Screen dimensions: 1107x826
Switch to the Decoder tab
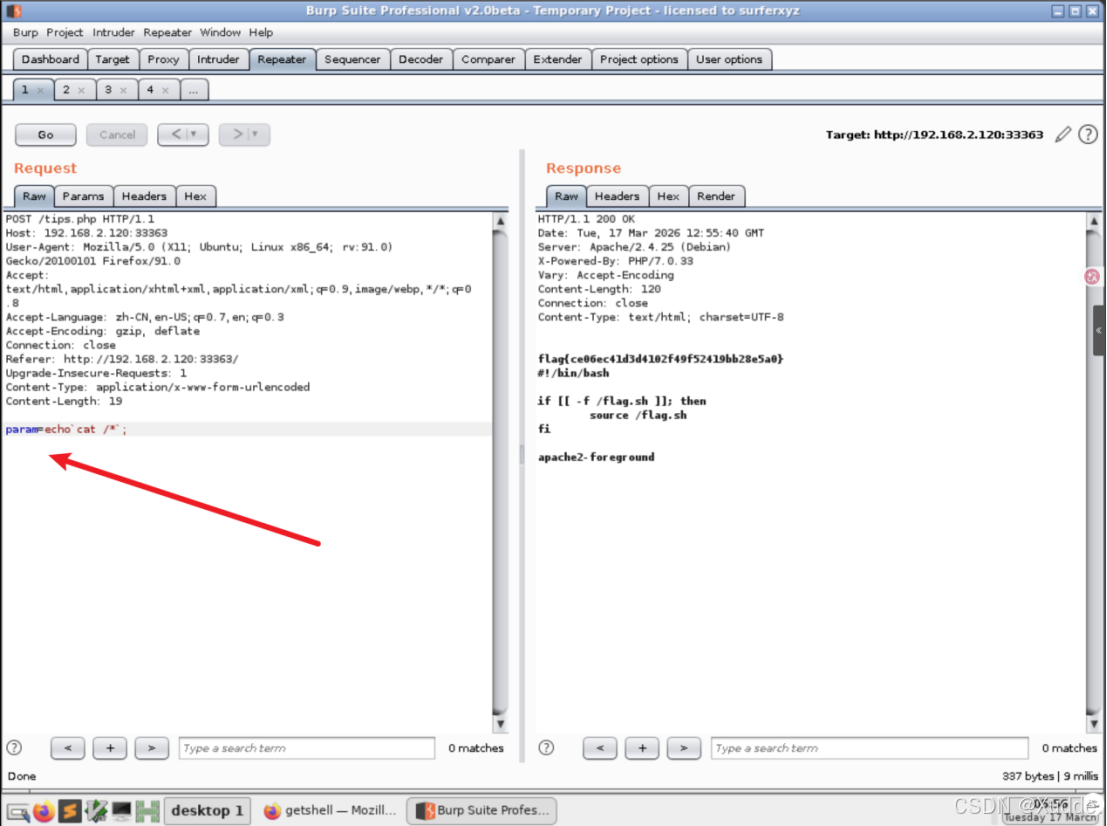pos(421,59)
